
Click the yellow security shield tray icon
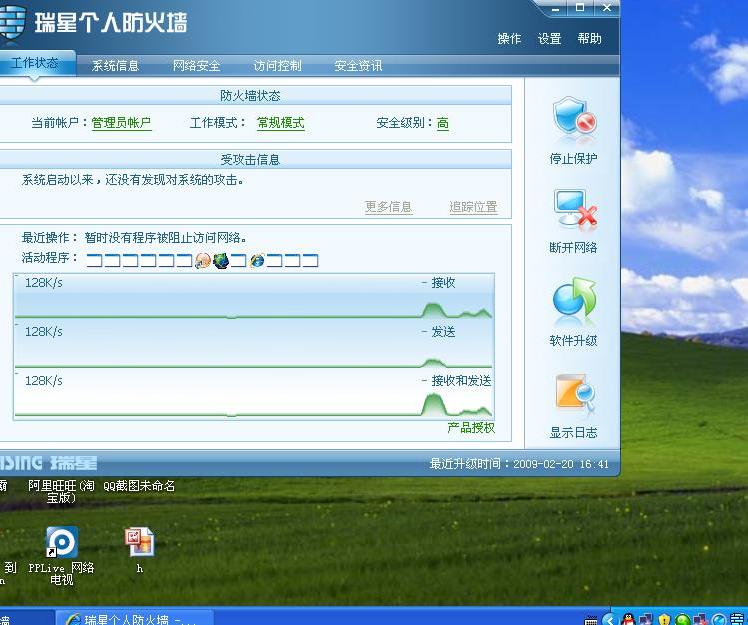[664, 620]
